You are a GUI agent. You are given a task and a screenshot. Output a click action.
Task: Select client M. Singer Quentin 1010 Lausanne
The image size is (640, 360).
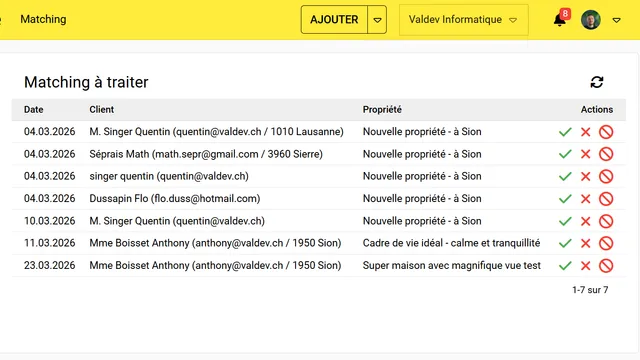click(x=216, y=132)
